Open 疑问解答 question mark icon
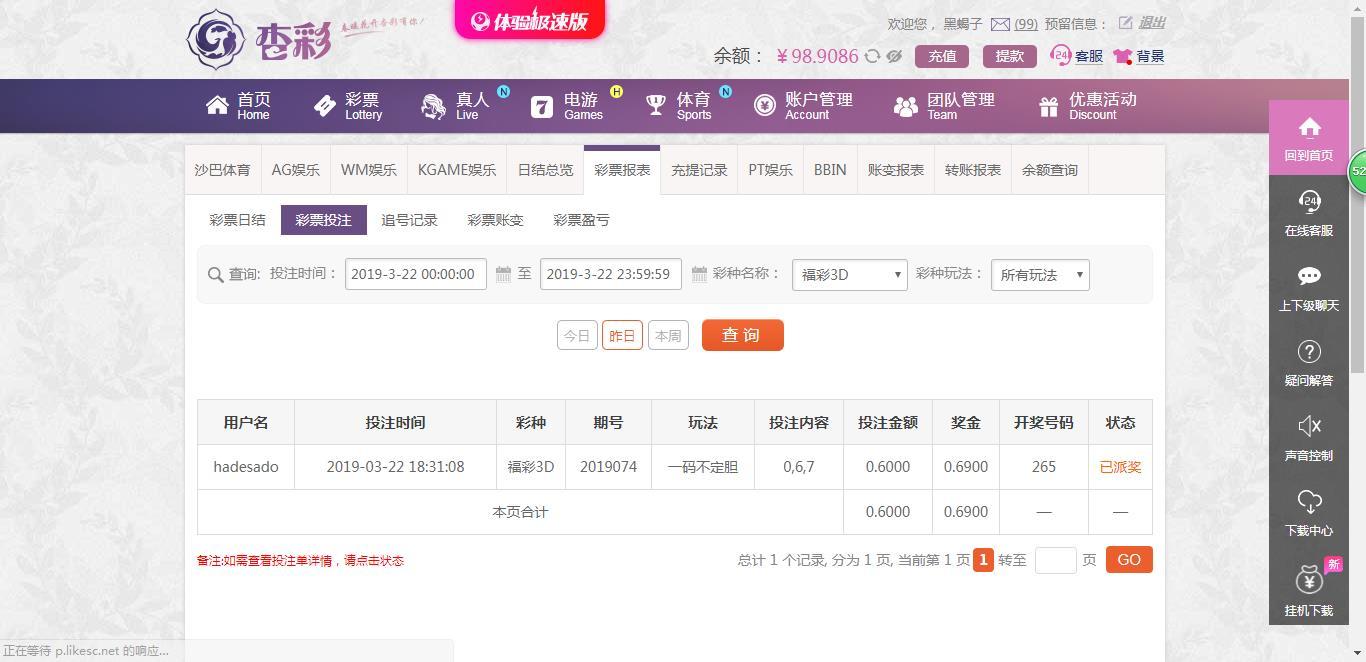 pyautogui.click(x=1309, y=351)
